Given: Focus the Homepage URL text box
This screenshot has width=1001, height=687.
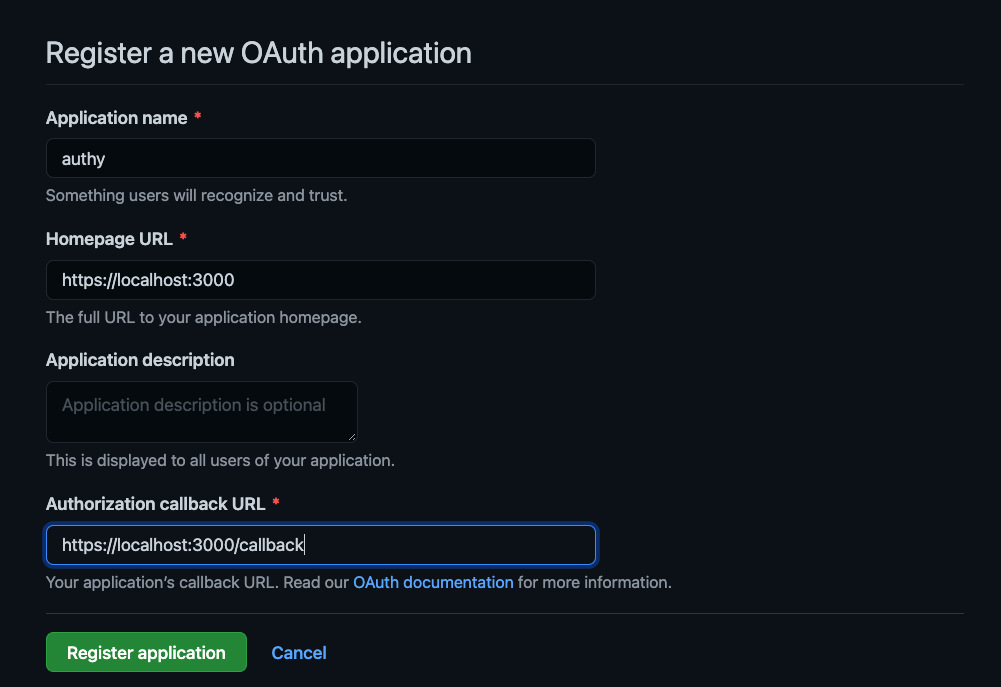Looking at the screenshot, I should (320, 280).
